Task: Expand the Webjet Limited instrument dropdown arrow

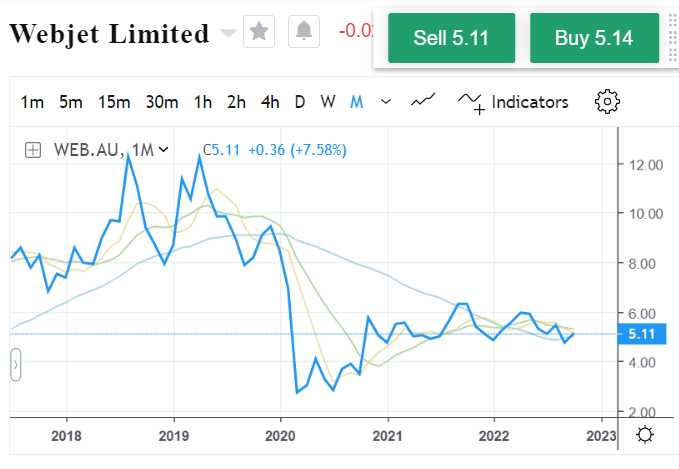Action: point(228,33)
